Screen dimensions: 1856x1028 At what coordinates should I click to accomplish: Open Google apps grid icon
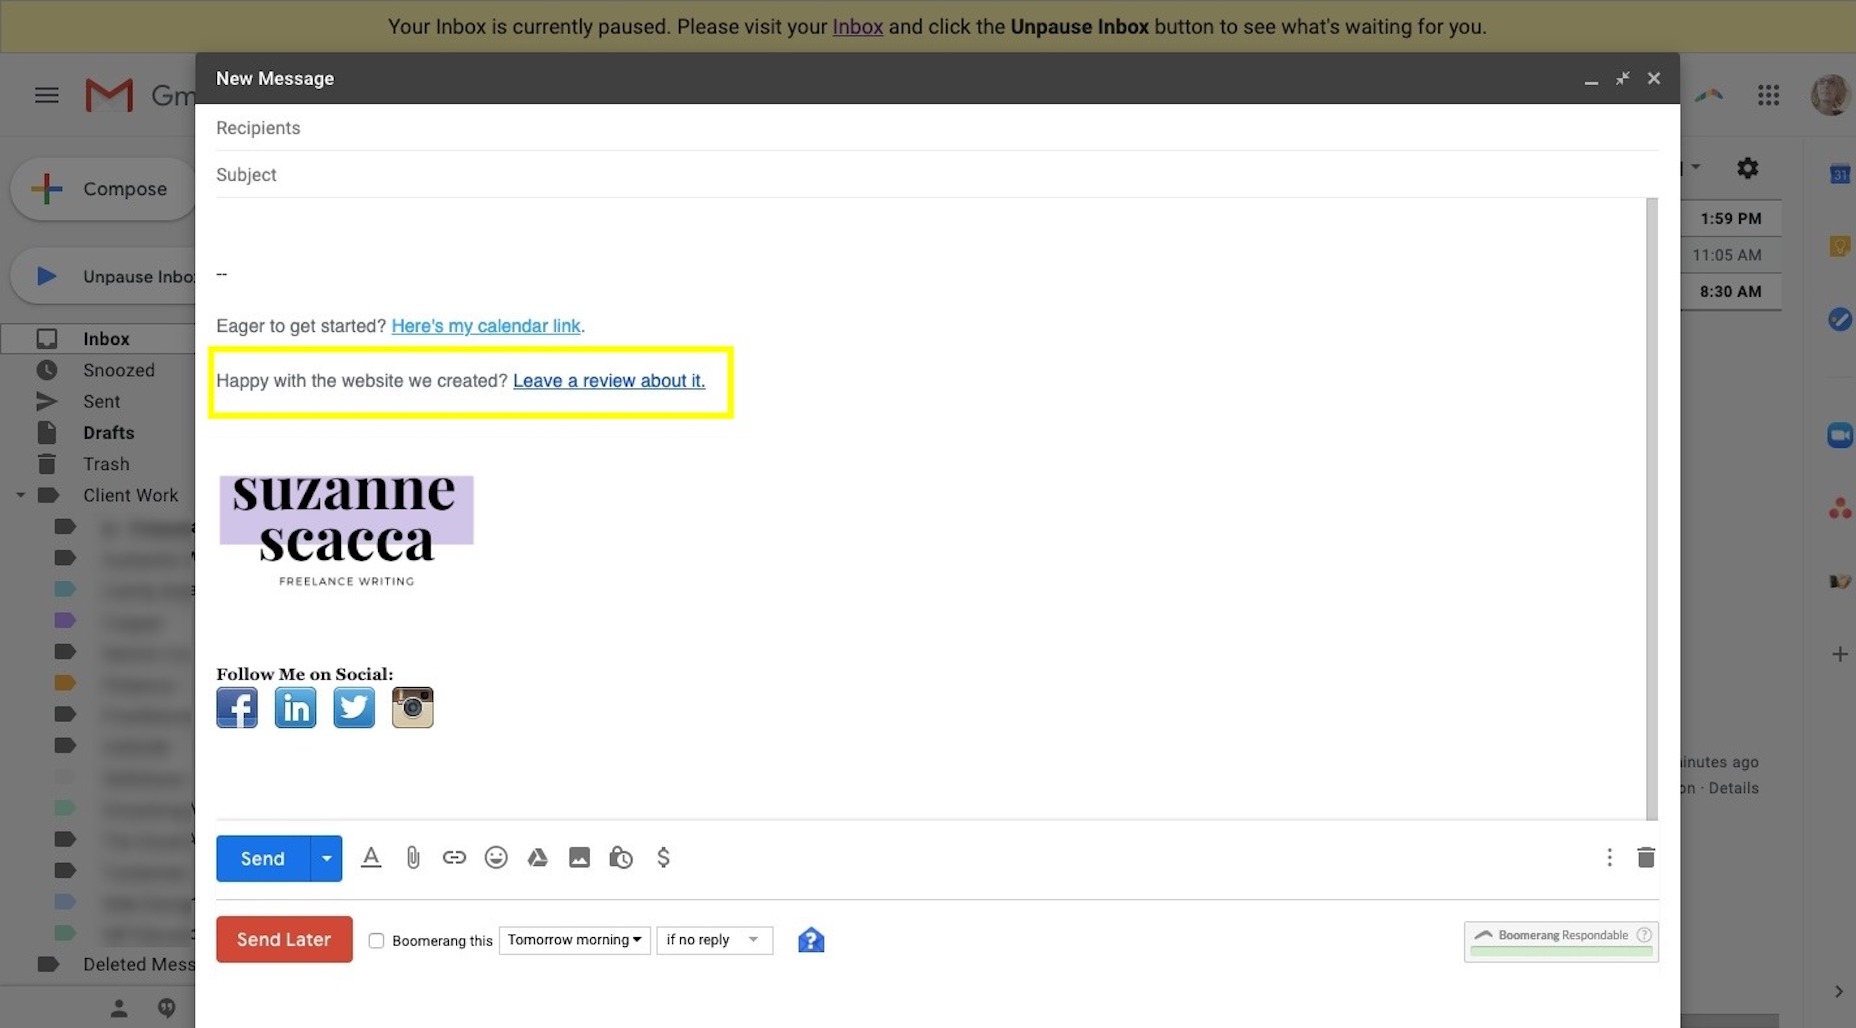[1768, 95]
